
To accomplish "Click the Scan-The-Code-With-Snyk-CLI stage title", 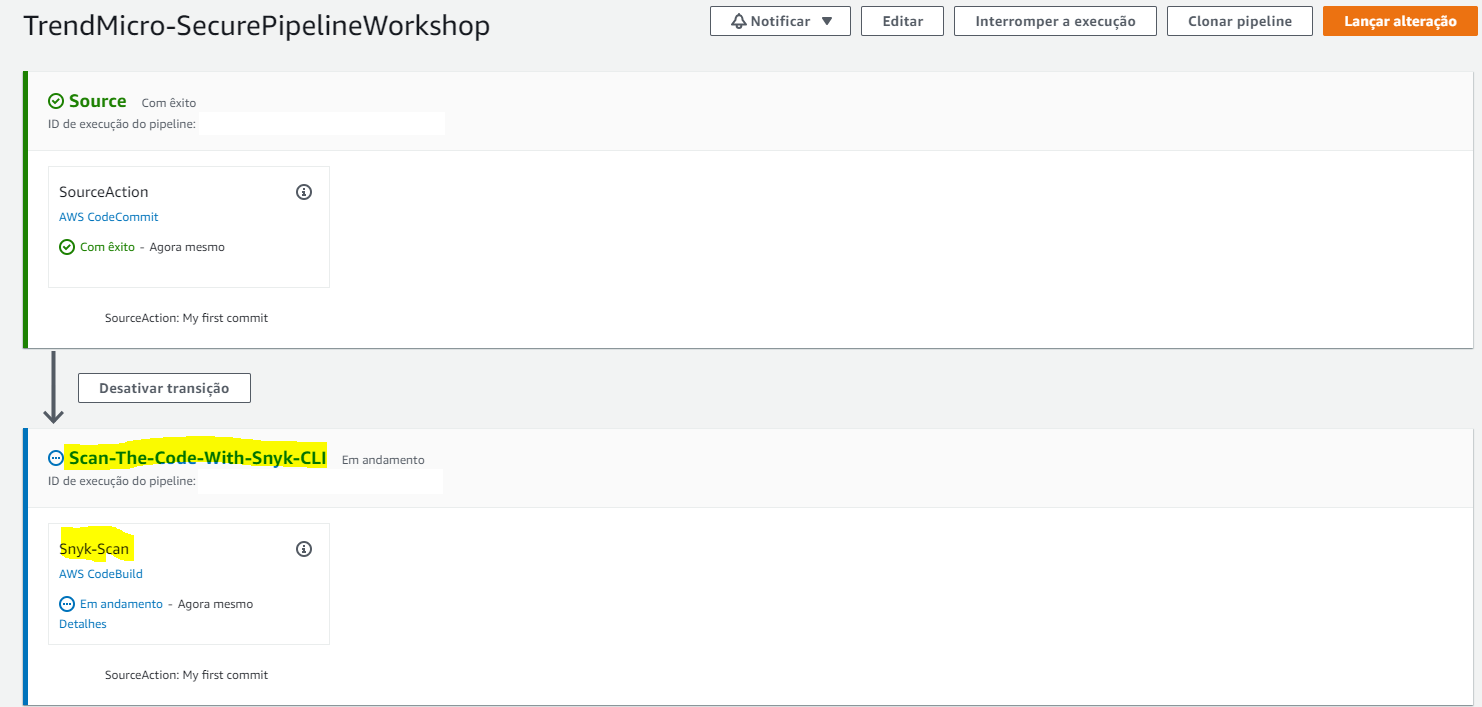I will tap(198, 458).
